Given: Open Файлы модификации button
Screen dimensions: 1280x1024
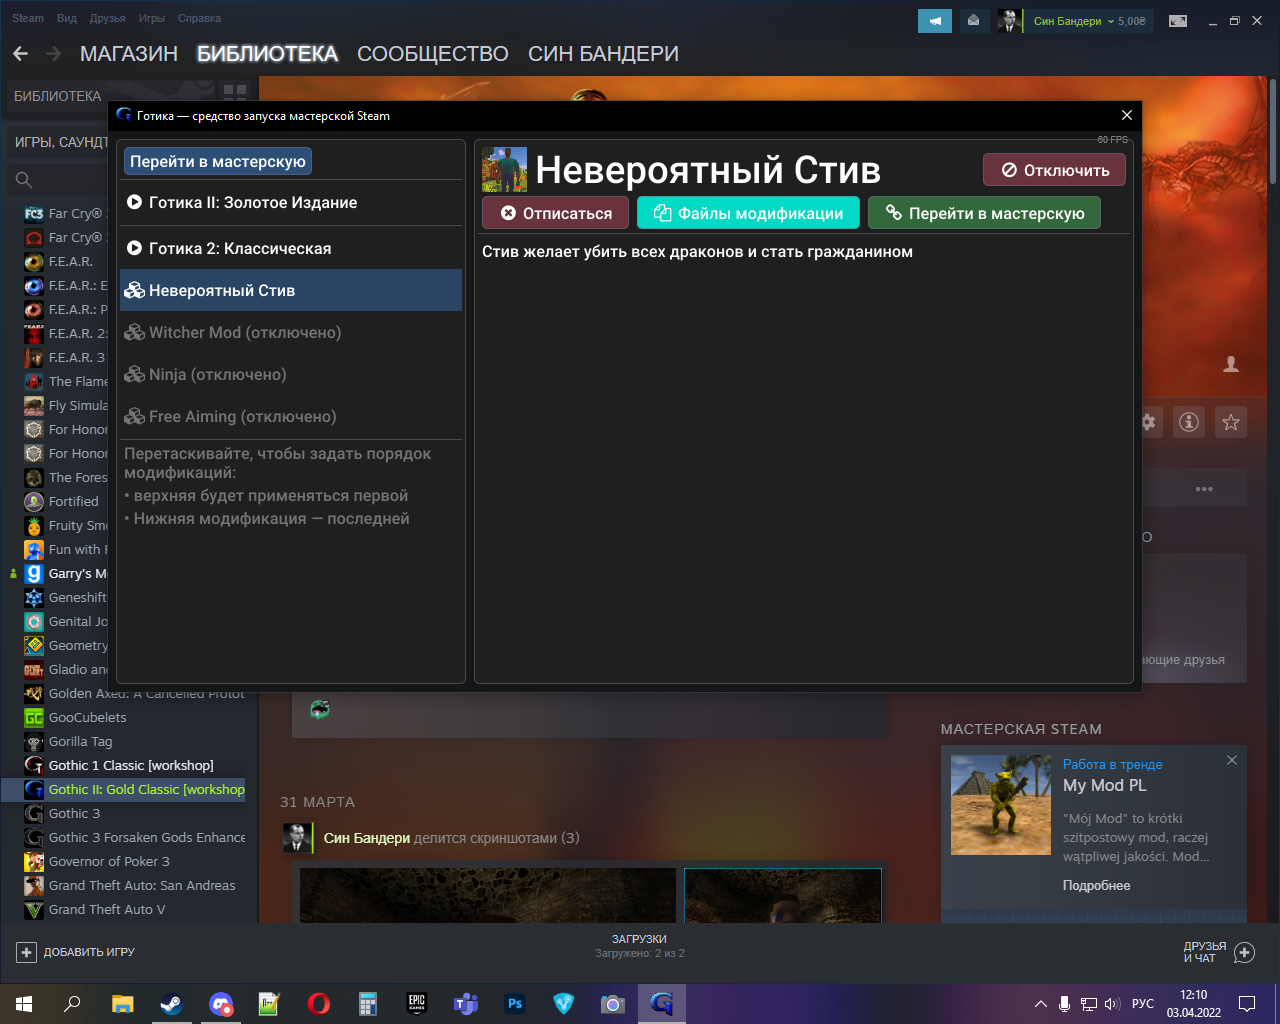Looking at the screenshot, I should [748, 213].
